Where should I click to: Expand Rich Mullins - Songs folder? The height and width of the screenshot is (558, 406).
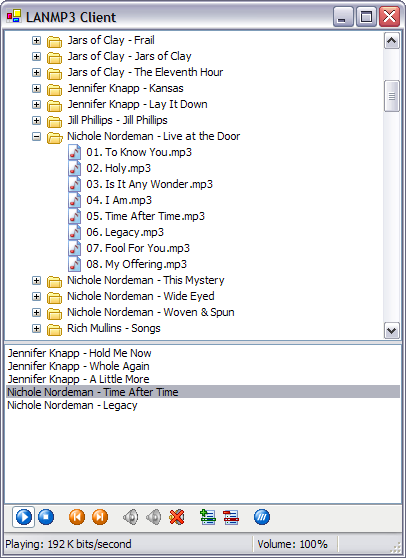[x=36, y=328]
